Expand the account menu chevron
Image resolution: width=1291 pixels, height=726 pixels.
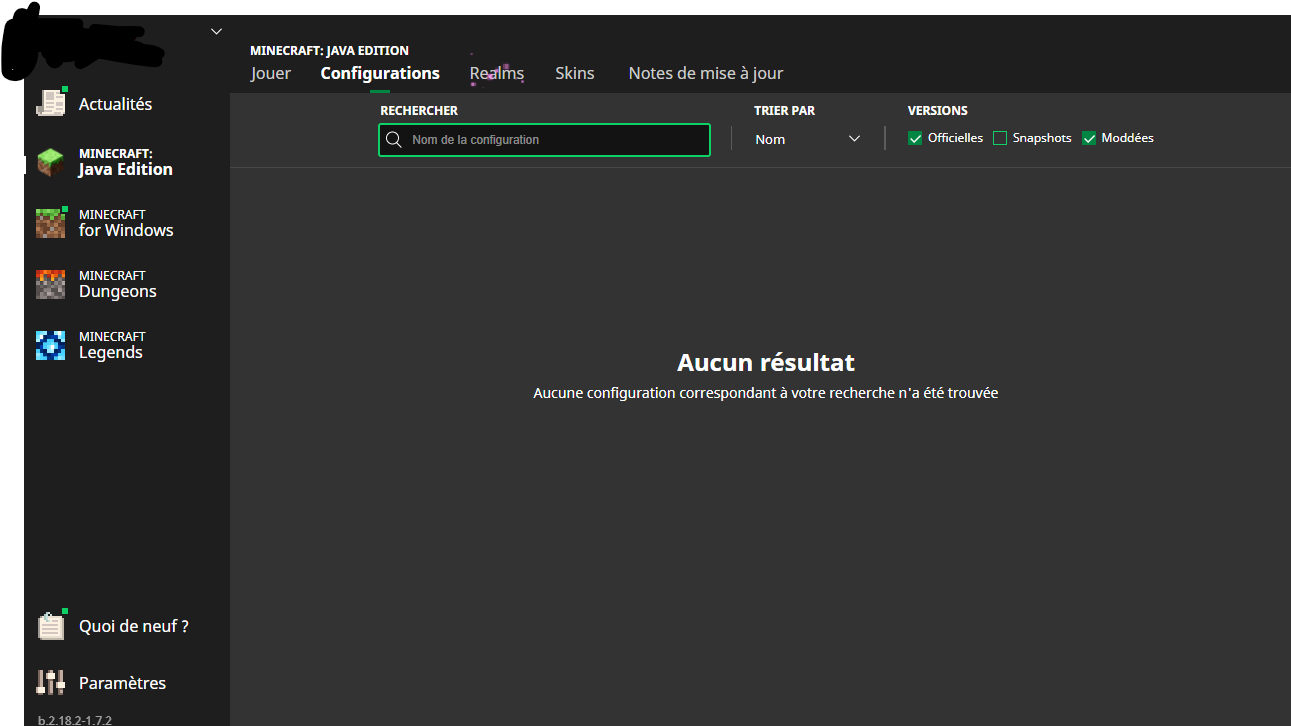[x=216, y=32]
